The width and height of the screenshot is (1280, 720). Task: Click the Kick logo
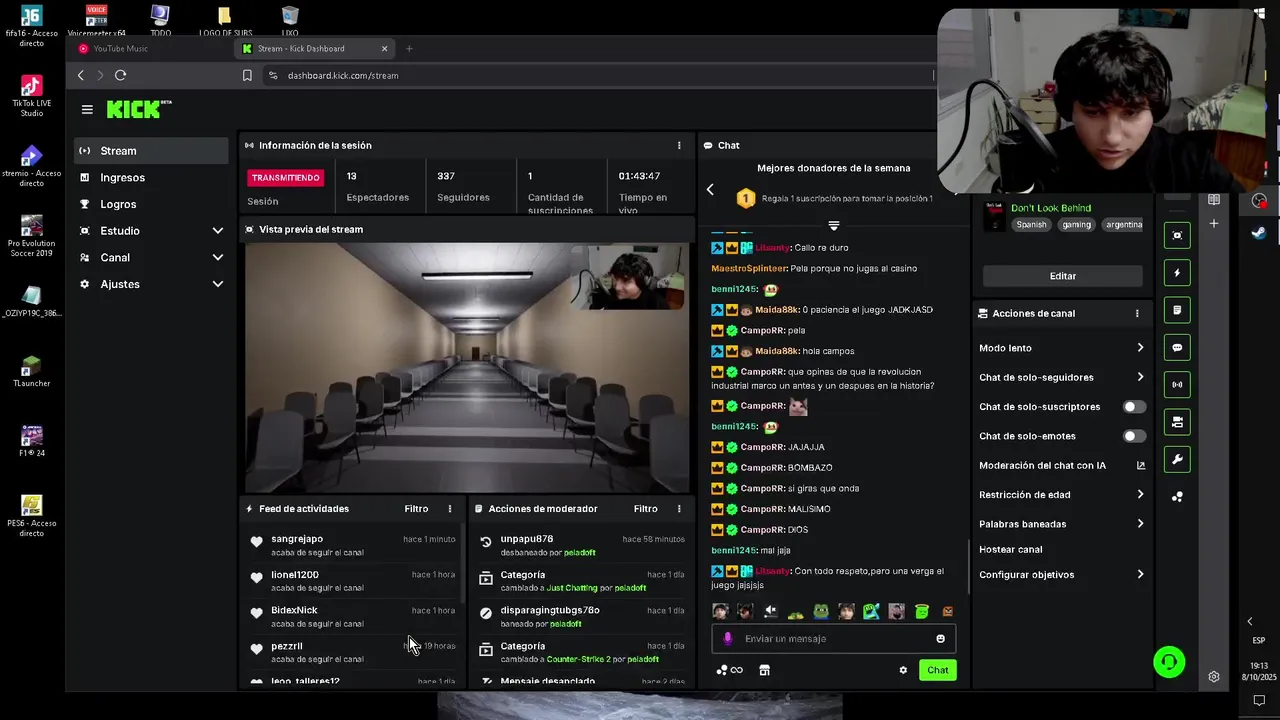point(139,109)
